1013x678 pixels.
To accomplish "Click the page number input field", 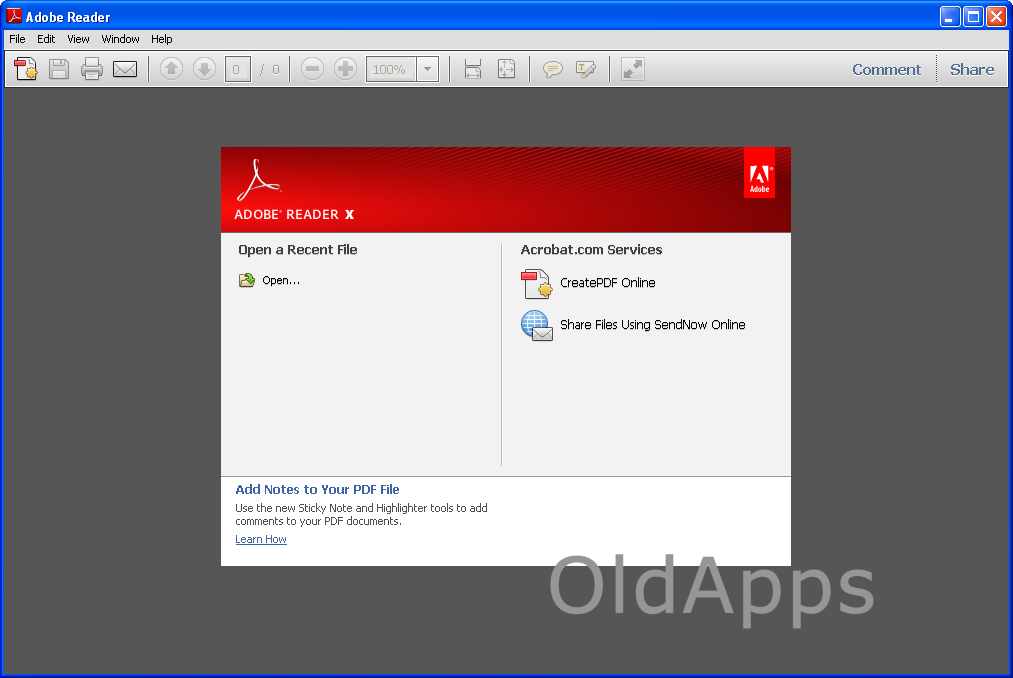I will click(x=237, y=69).
